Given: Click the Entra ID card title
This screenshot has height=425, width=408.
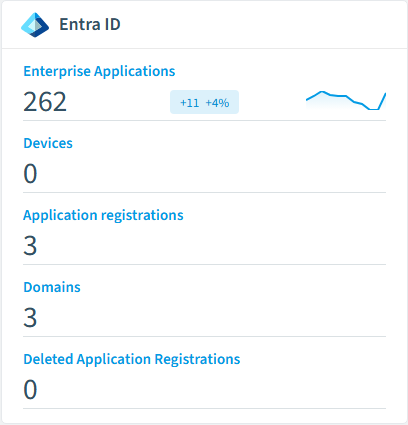Looking at the screenshot, I should [x=90, y=25].
